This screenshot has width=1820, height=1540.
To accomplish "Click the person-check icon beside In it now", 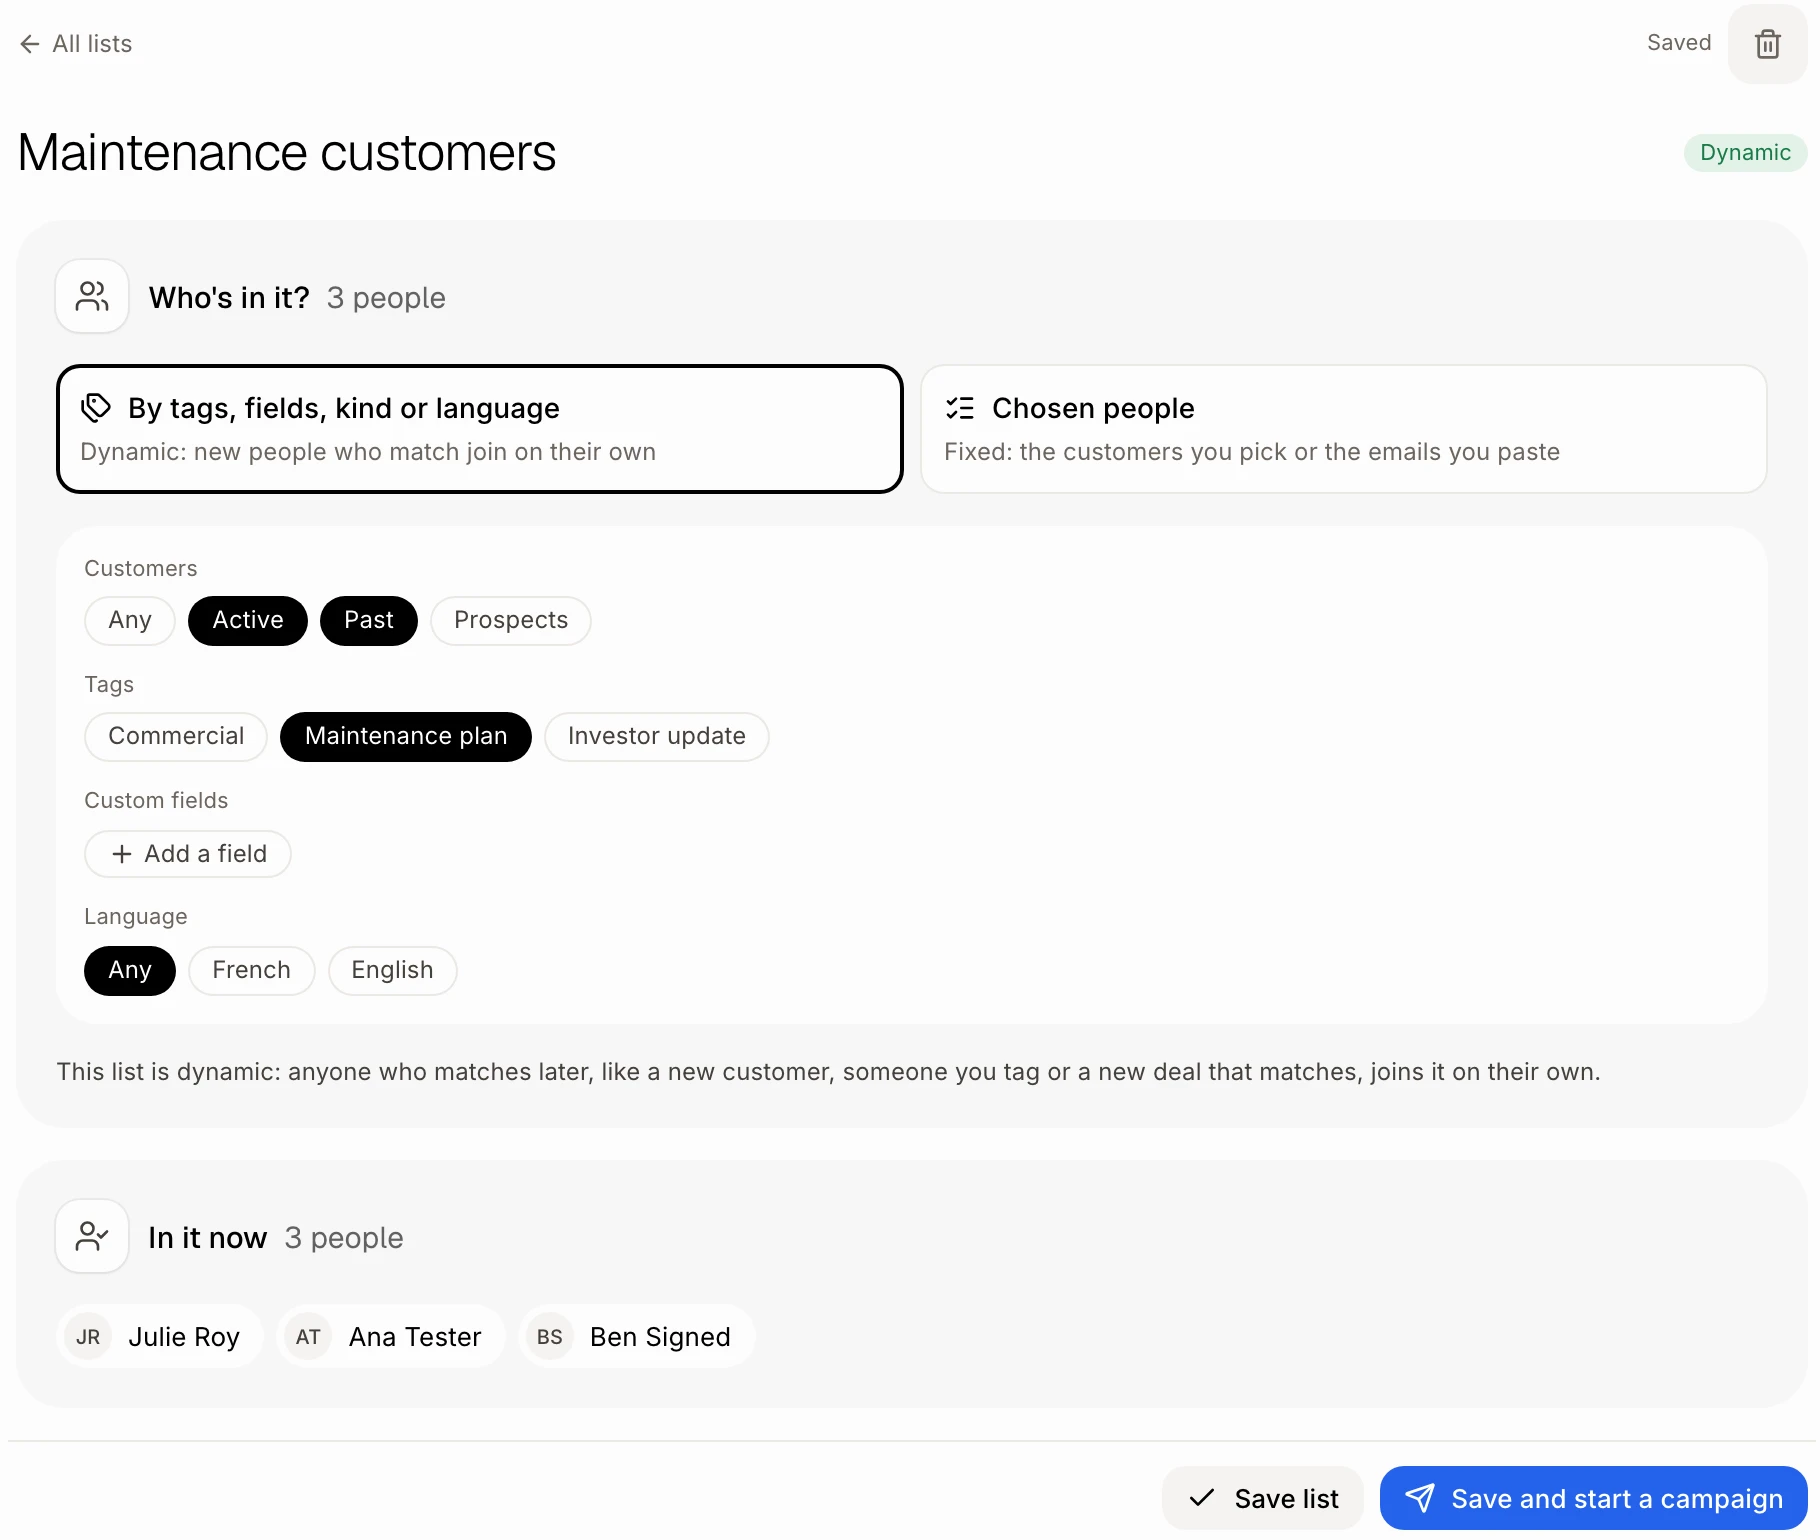I will pos(92,1236).
